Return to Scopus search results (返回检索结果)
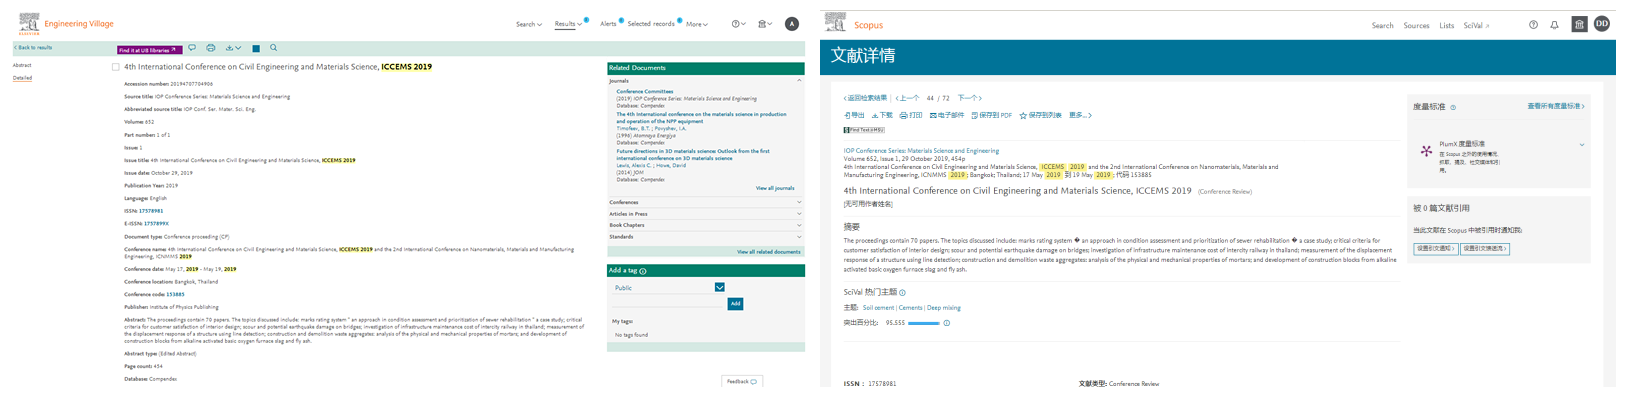The image size is (1626, 397). click(865, 98)
